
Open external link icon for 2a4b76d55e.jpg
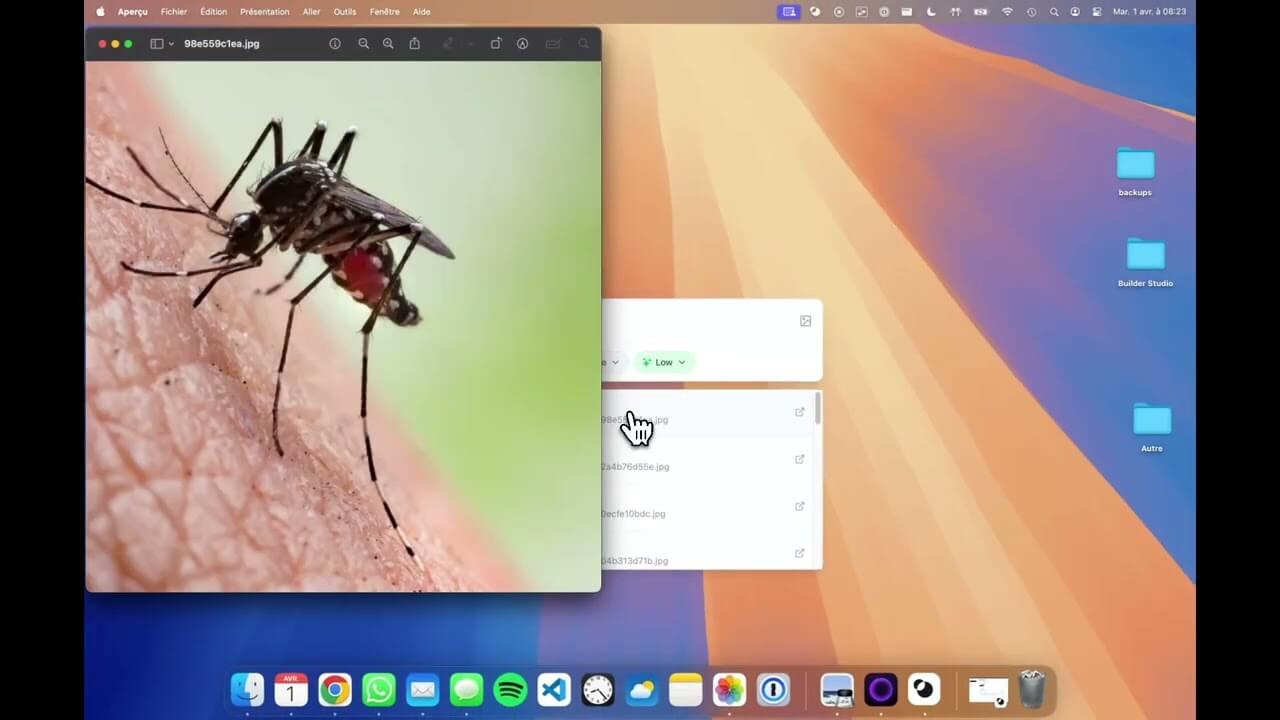coord(799,459)
